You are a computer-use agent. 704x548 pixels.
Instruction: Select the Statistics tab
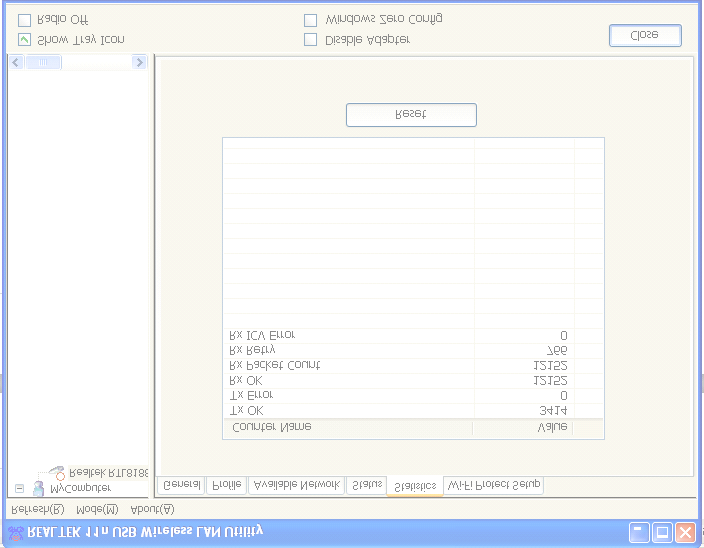pos(415,486)
